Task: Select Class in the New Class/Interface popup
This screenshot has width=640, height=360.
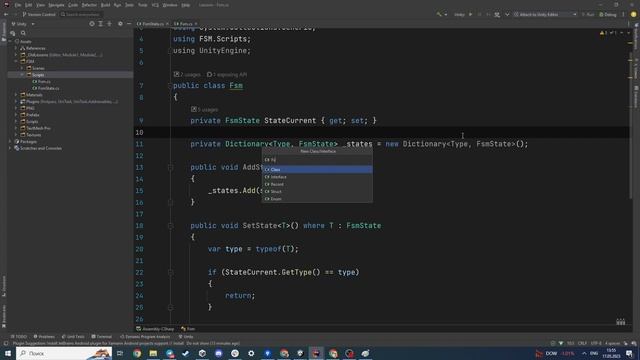Action: (x=317, y=169)
